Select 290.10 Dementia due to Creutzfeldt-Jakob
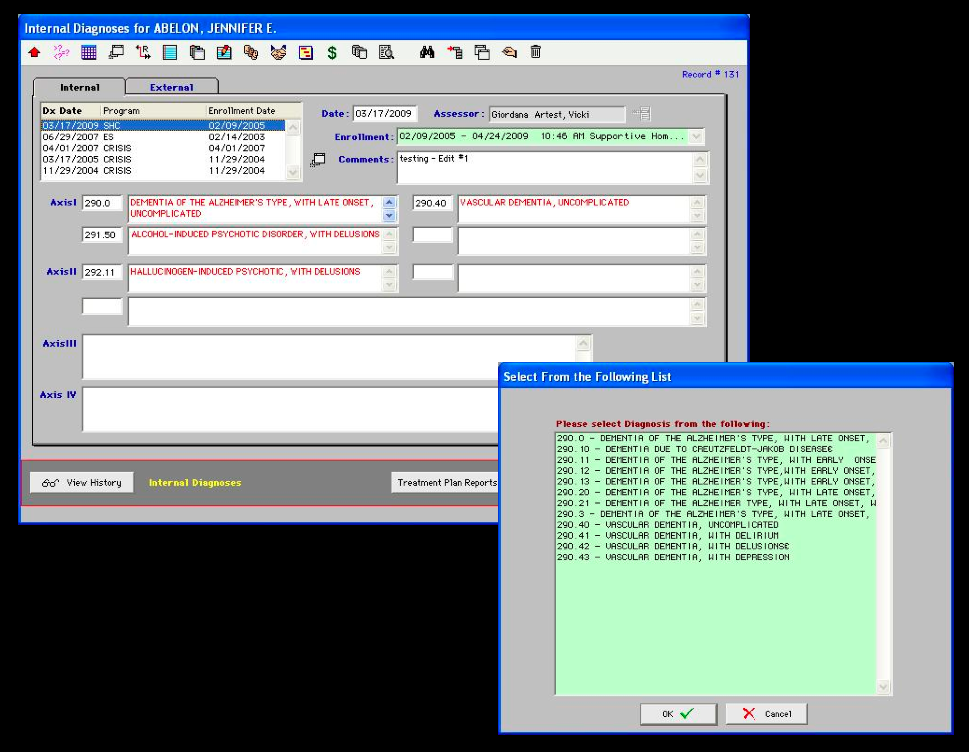The width and height of the screenshot is (969, 752). pos(716,449)
